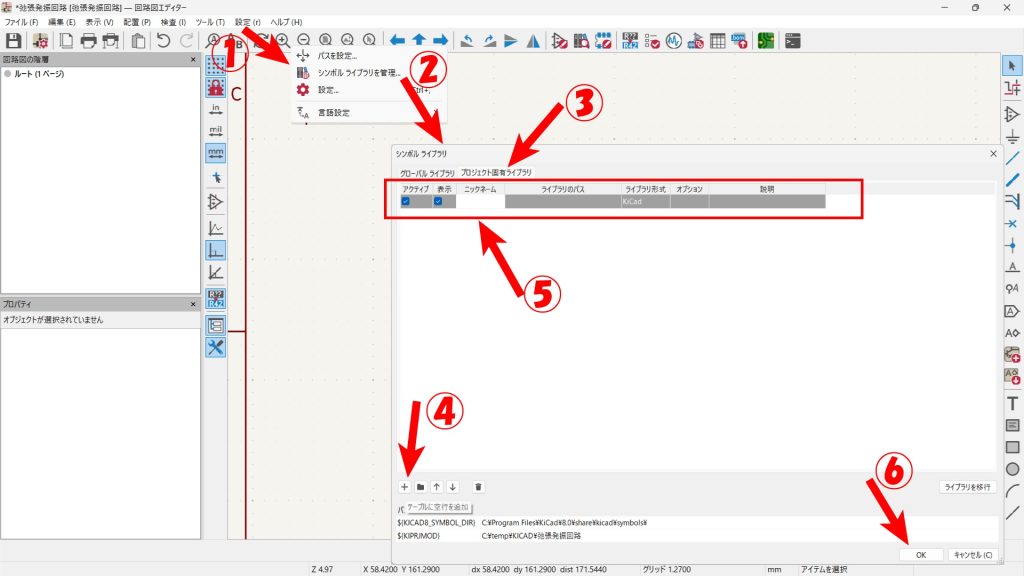Select the Add Text tool (T icon)
The height and width of the screenshot is (576, 1024).
tap(1012, 404)
